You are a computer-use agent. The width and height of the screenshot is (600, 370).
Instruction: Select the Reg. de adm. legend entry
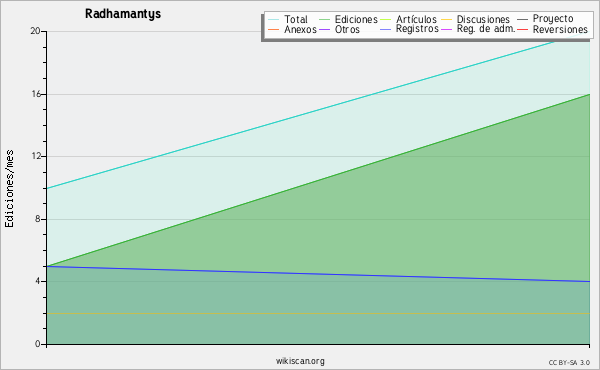(x=486, y=29)
